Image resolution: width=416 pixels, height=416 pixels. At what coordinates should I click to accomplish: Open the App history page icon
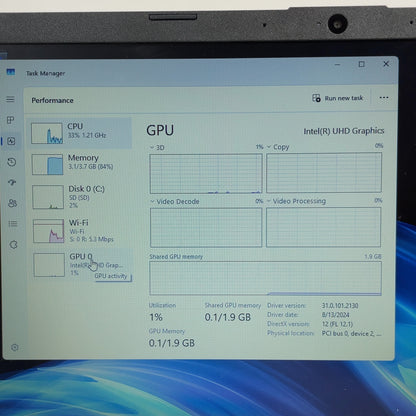click(x=11, y=162)
